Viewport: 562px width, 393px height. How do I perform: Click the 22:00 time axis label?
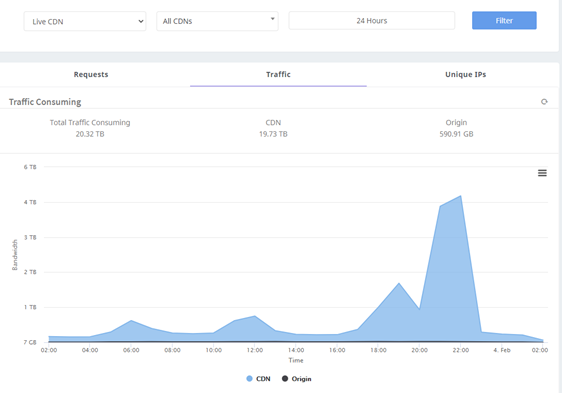pos(461,350)
